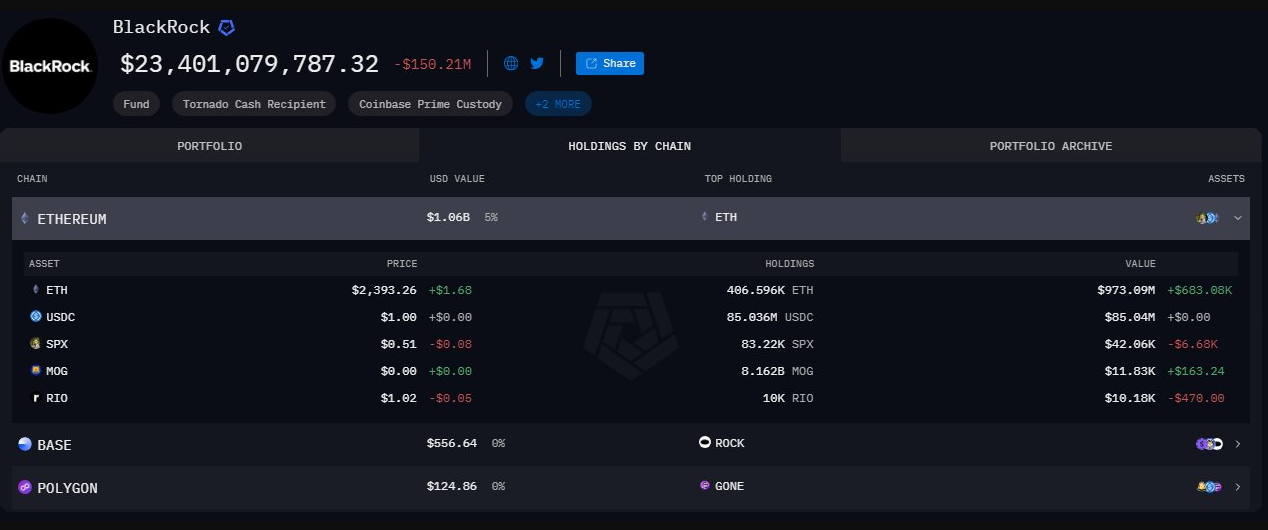Click the TOP HOLDING column header
The image size is (1268, 530).
[x=738, y=179]
